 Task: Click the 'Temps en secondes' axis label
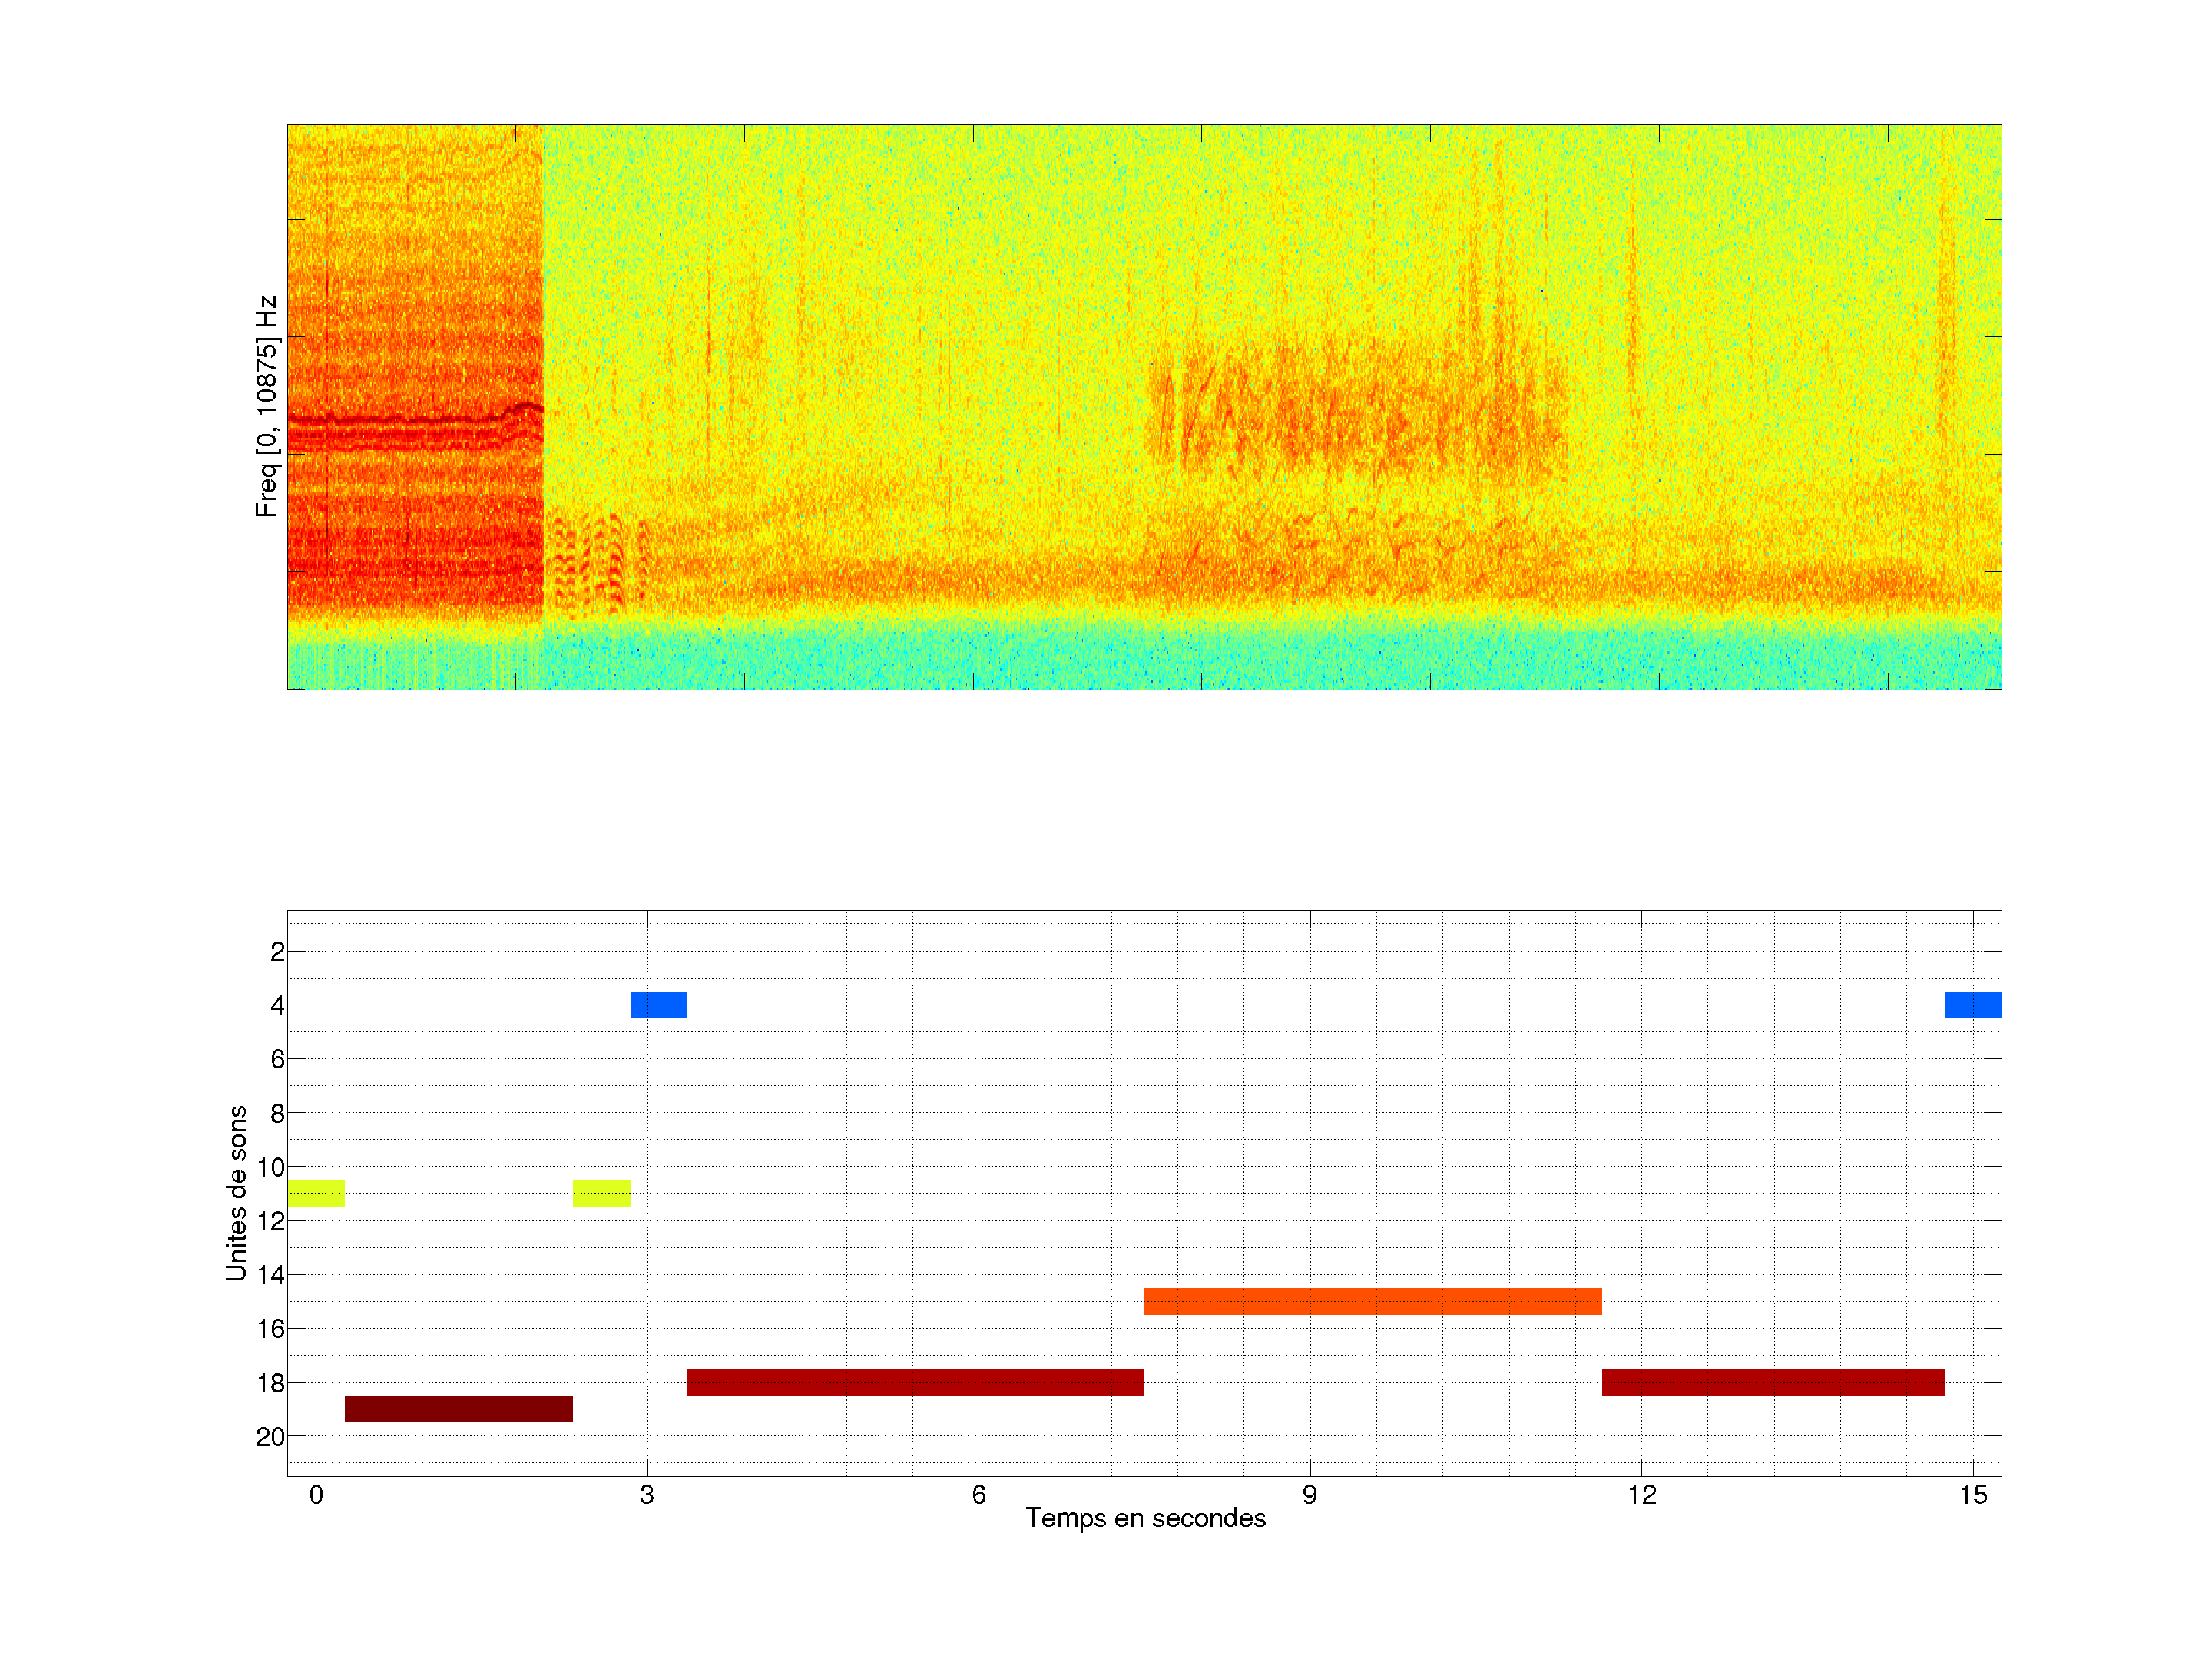coord(1145,1518)
